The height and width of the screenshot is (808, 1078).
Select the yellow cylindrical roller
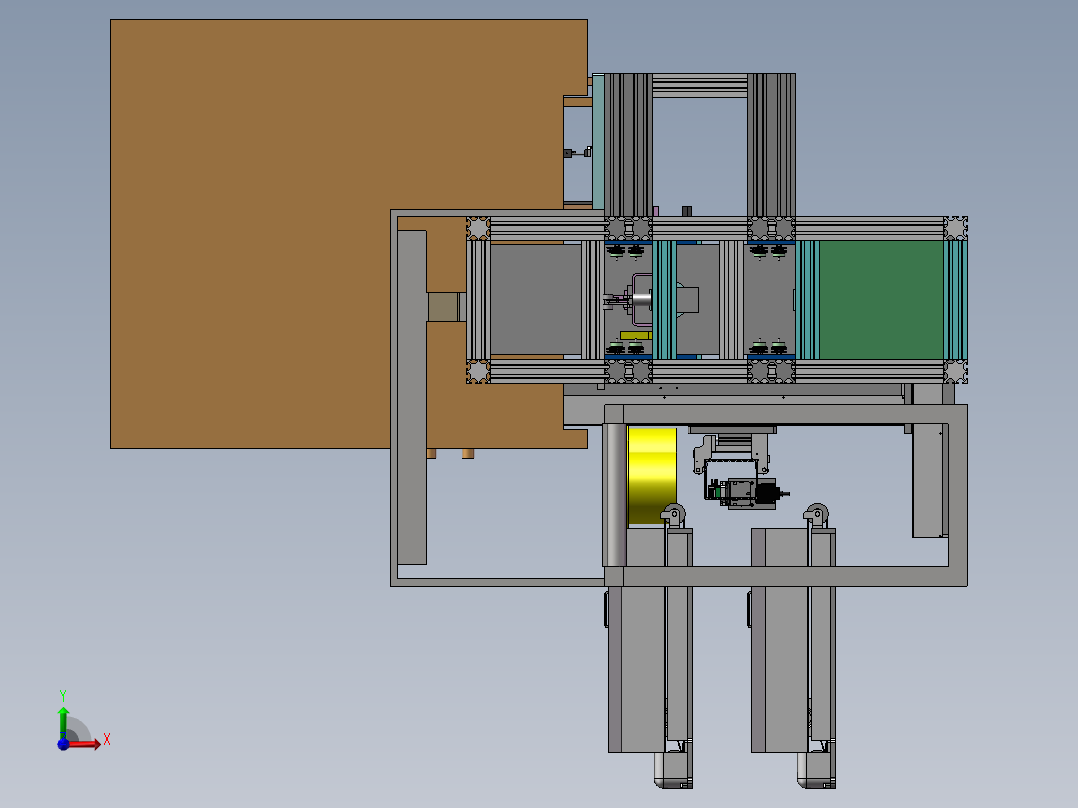[652, 475]
